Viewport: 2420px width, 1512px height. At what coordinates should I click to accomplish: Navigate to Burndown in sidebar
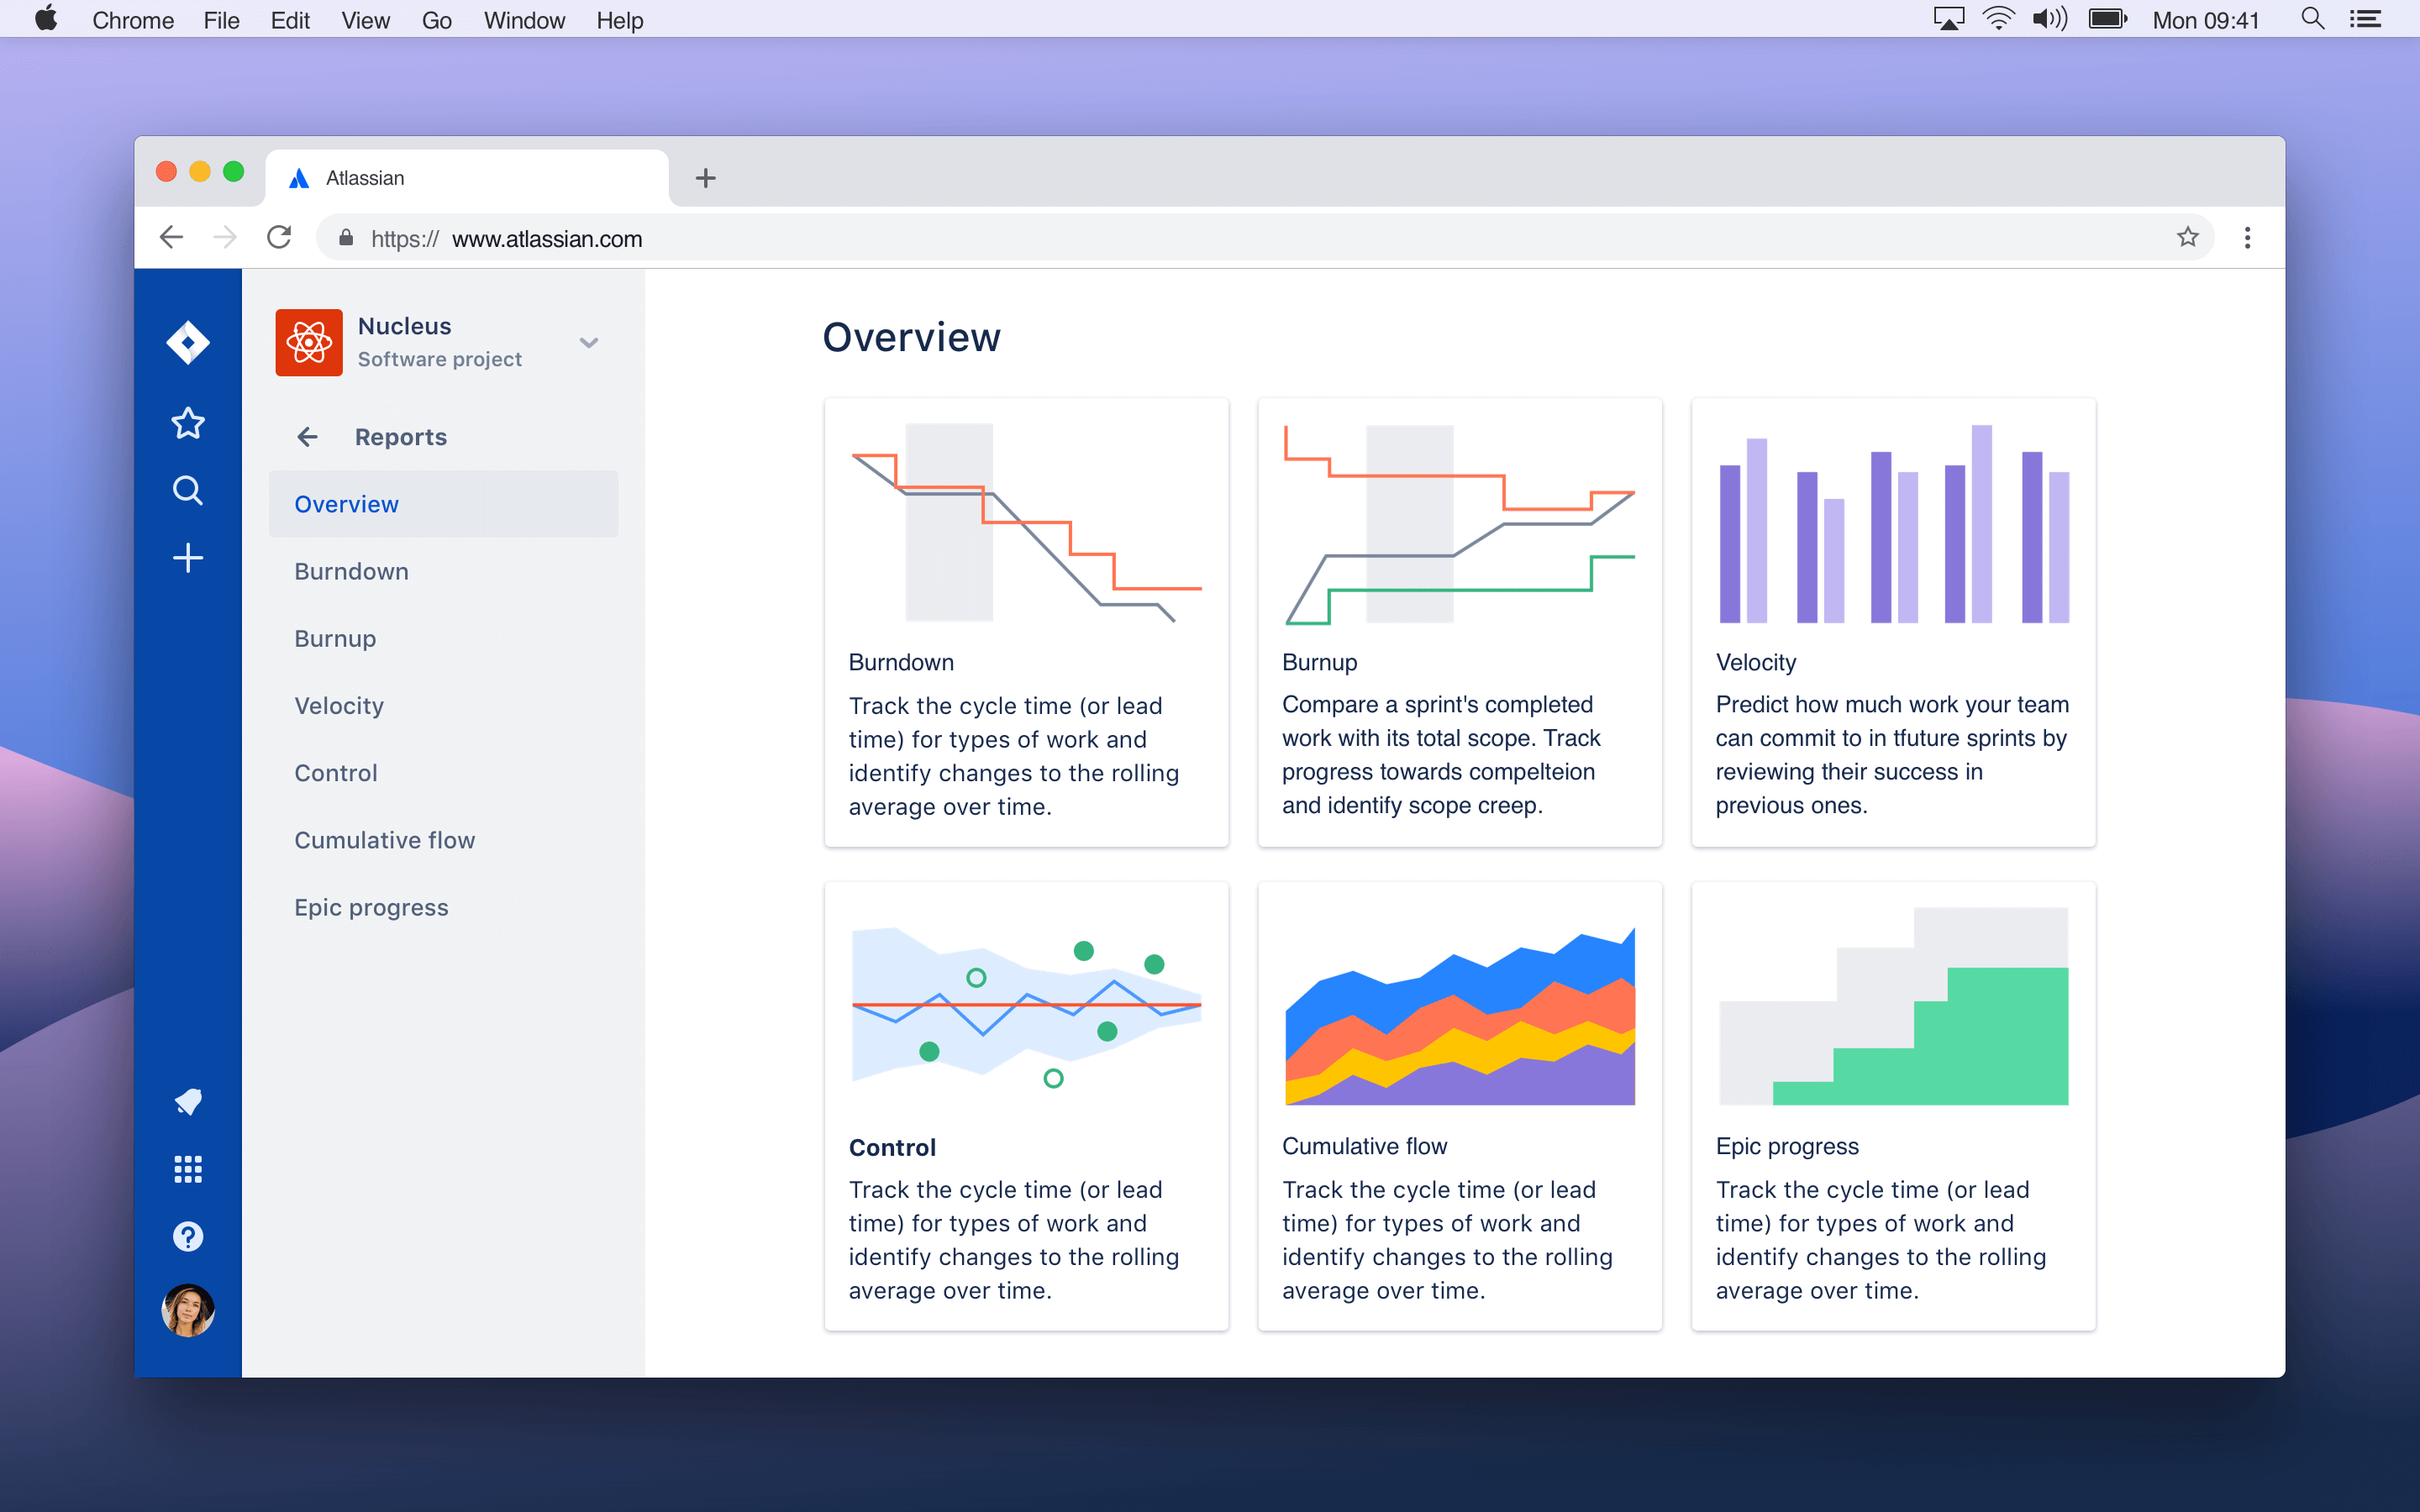point(349,571)
